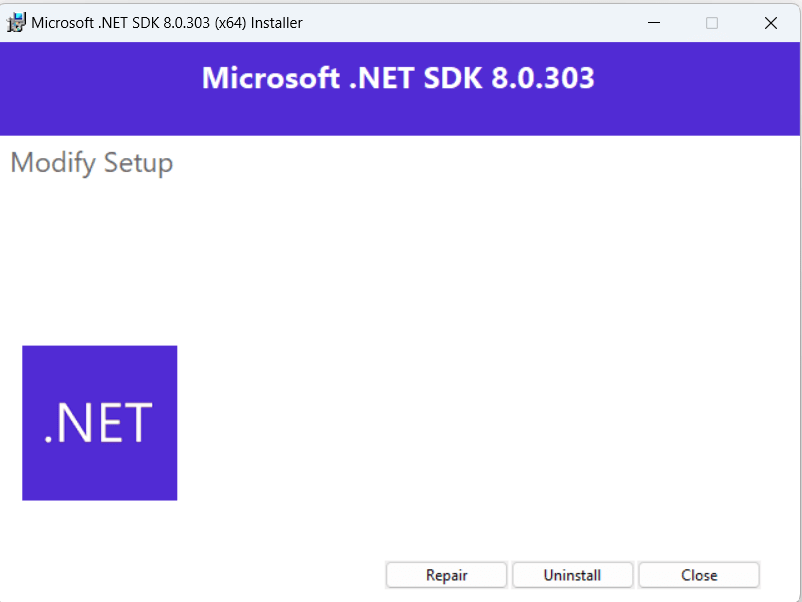Viewport: 802px width, 602px height.
Task: Minimize the .NET SDK installer window
Action: [654, 23]
